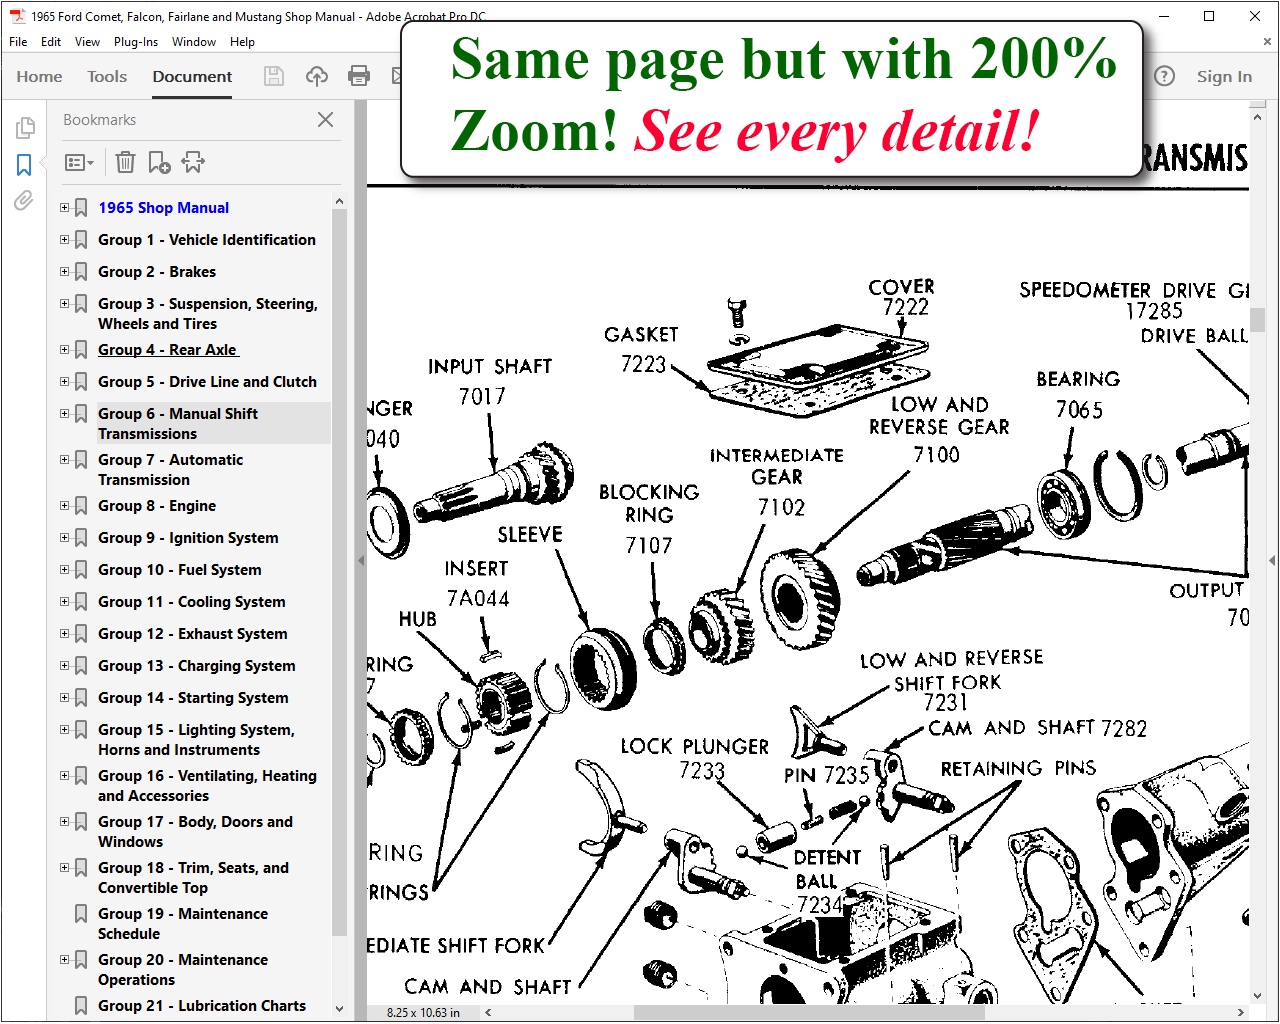Click the Save file icon

tap(274, 76)
